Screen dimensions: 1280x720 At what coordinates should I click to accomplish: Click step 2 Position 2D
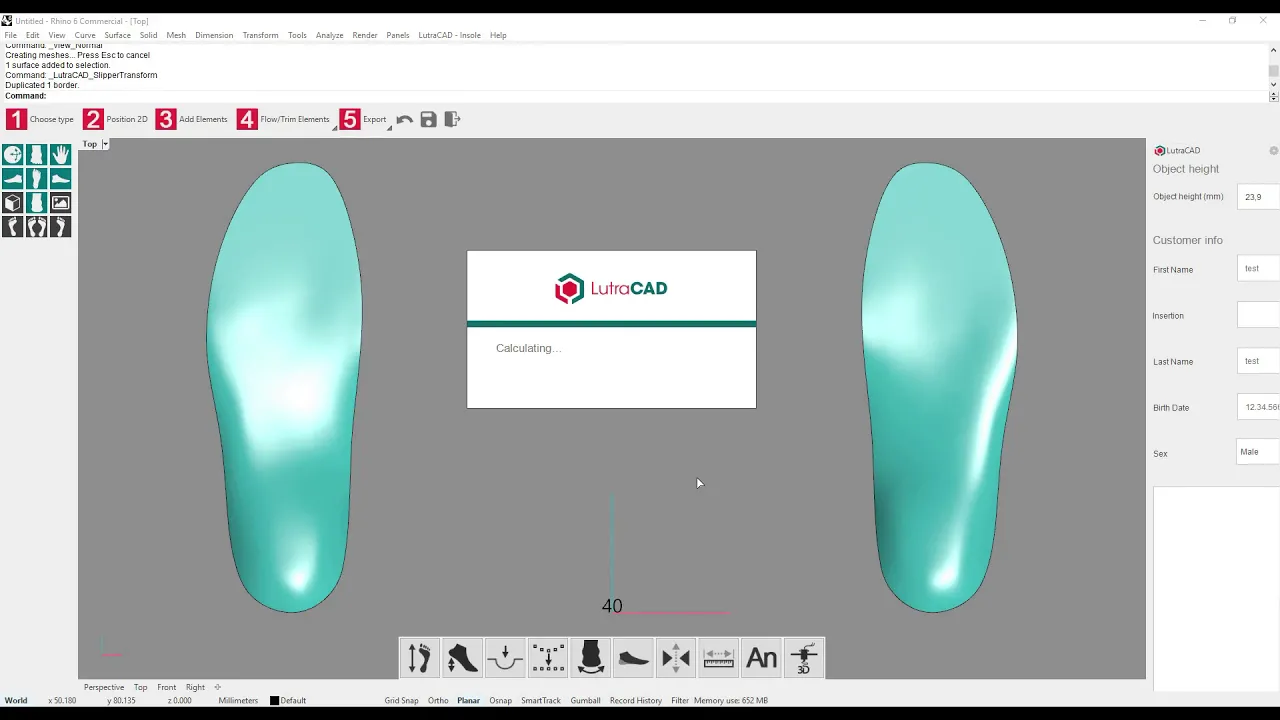pos(115,119)
